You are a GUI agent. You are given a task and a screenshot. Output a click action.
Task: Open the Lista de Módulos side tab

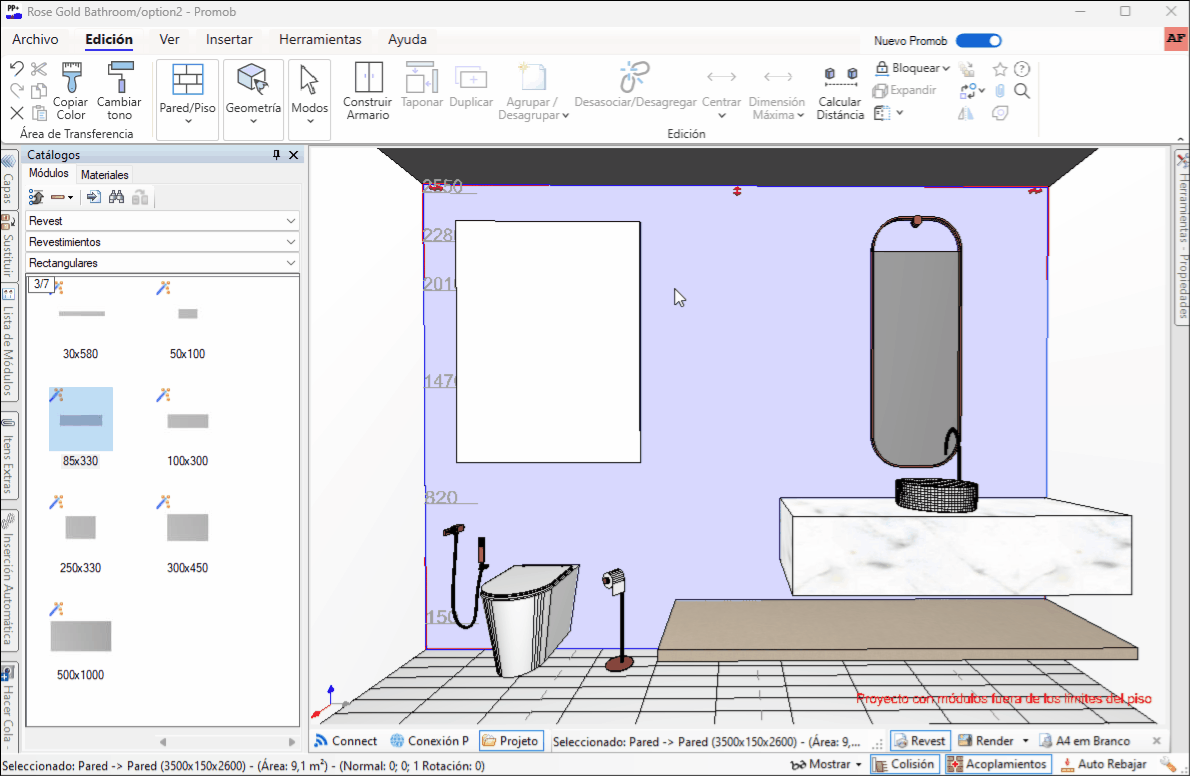coord(8,343)
